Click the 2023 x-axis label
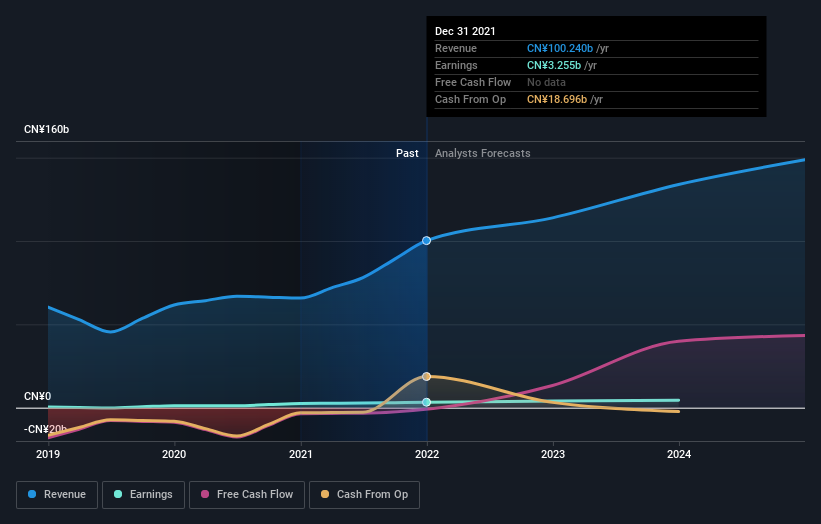 click(x=553, y=454)
